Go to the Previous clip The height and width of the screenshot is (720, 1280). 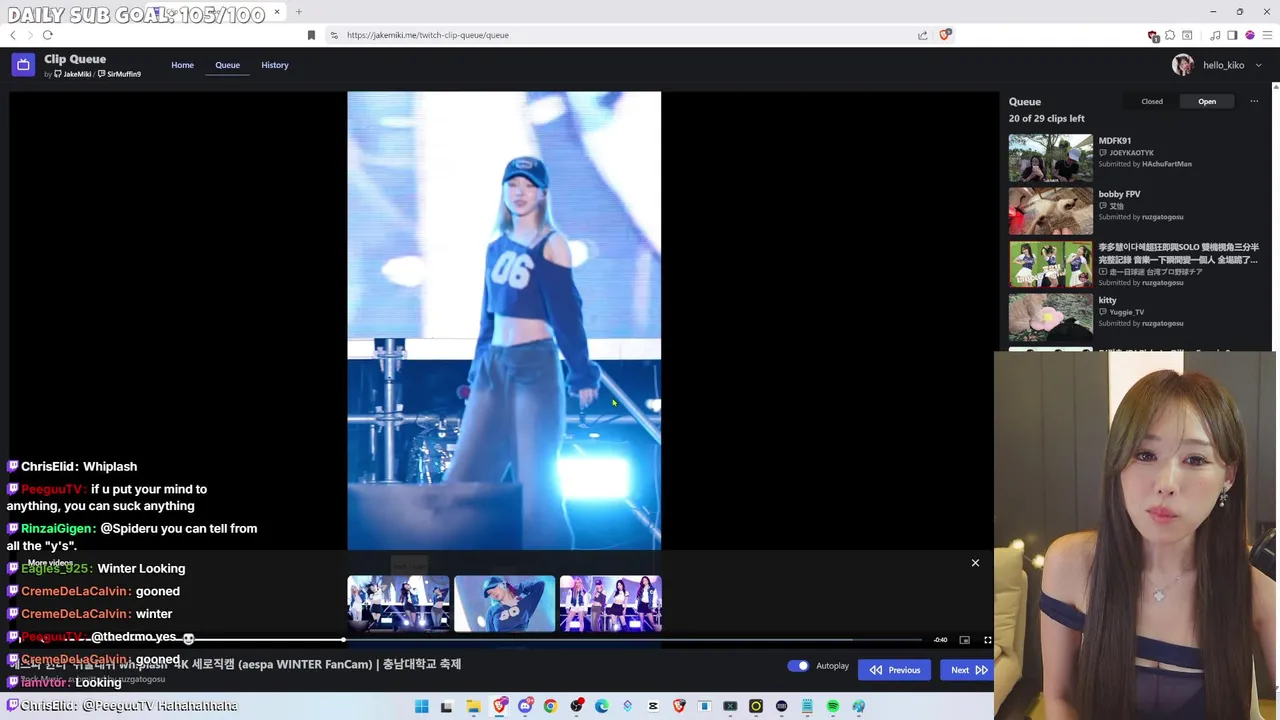(894, 670)
